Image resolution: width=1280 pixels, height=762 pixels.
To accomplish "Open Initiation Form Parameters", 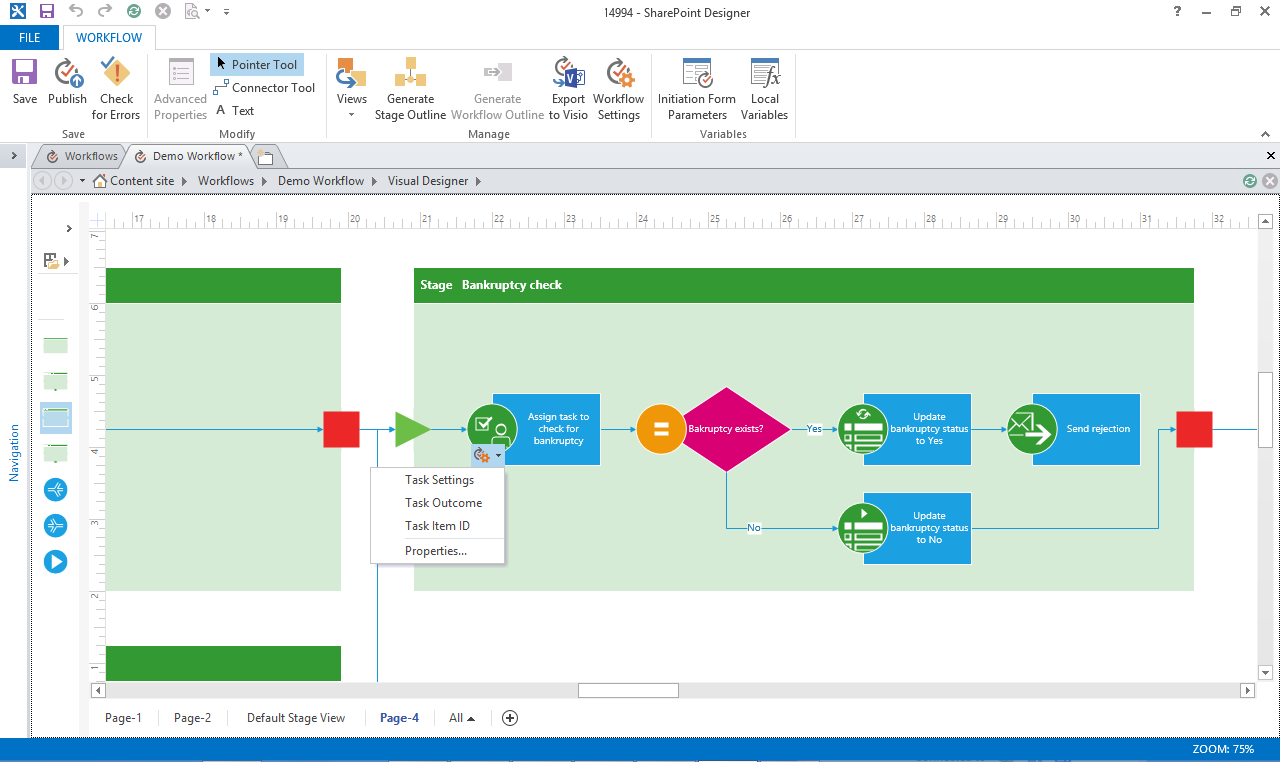I will (x=696, y=88).
